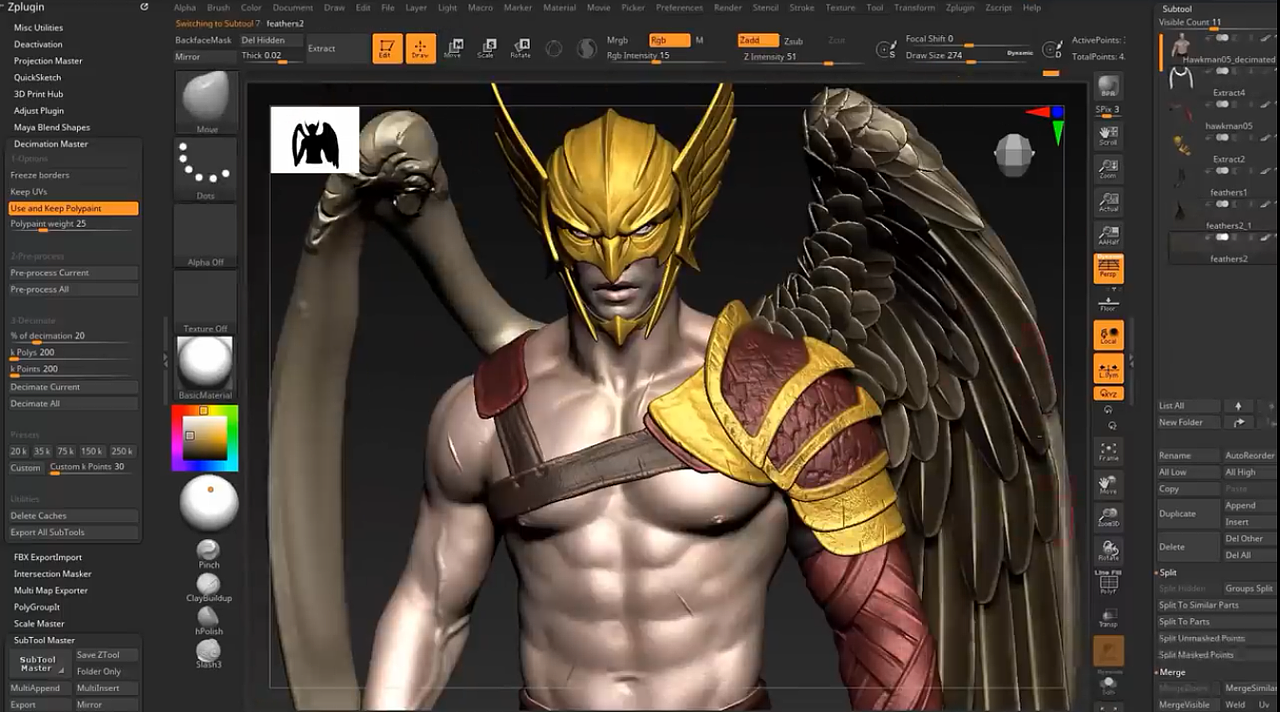Image resolution: width=1280 pixels, height=712 pixels.
Task: Click the Pre-process All button
Action: [73, 289]
